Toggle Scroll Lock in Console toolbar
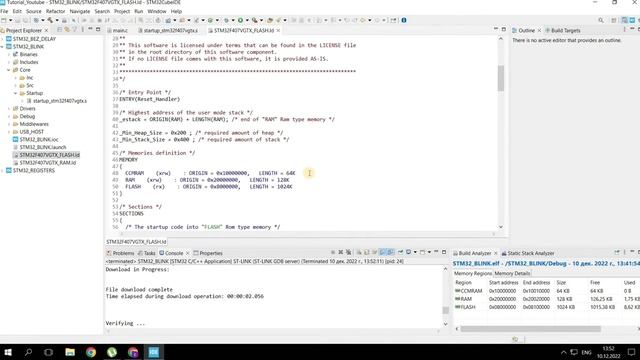The height and width of the screenshot is (360, 640). coord(366,252)
